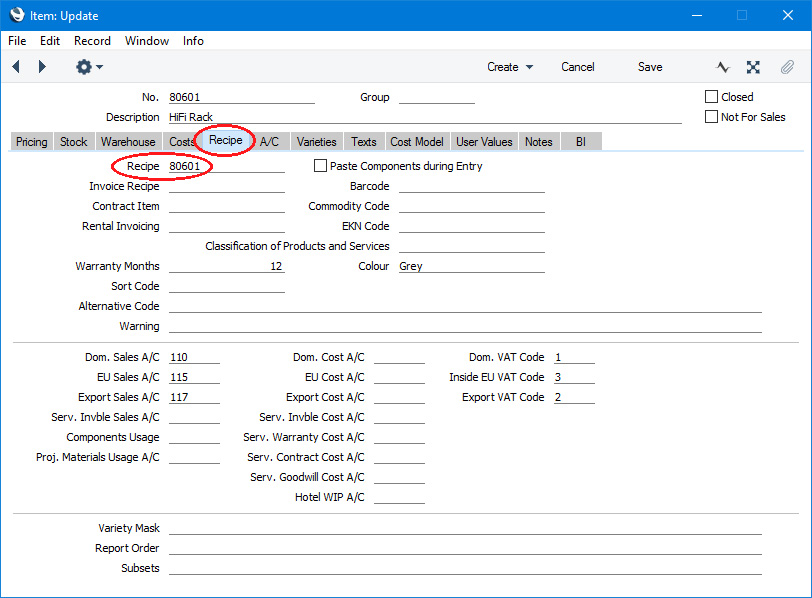This screenshot has width=812, height=598.
Task: Open the Varieties tab
Action: coord(316,141)
